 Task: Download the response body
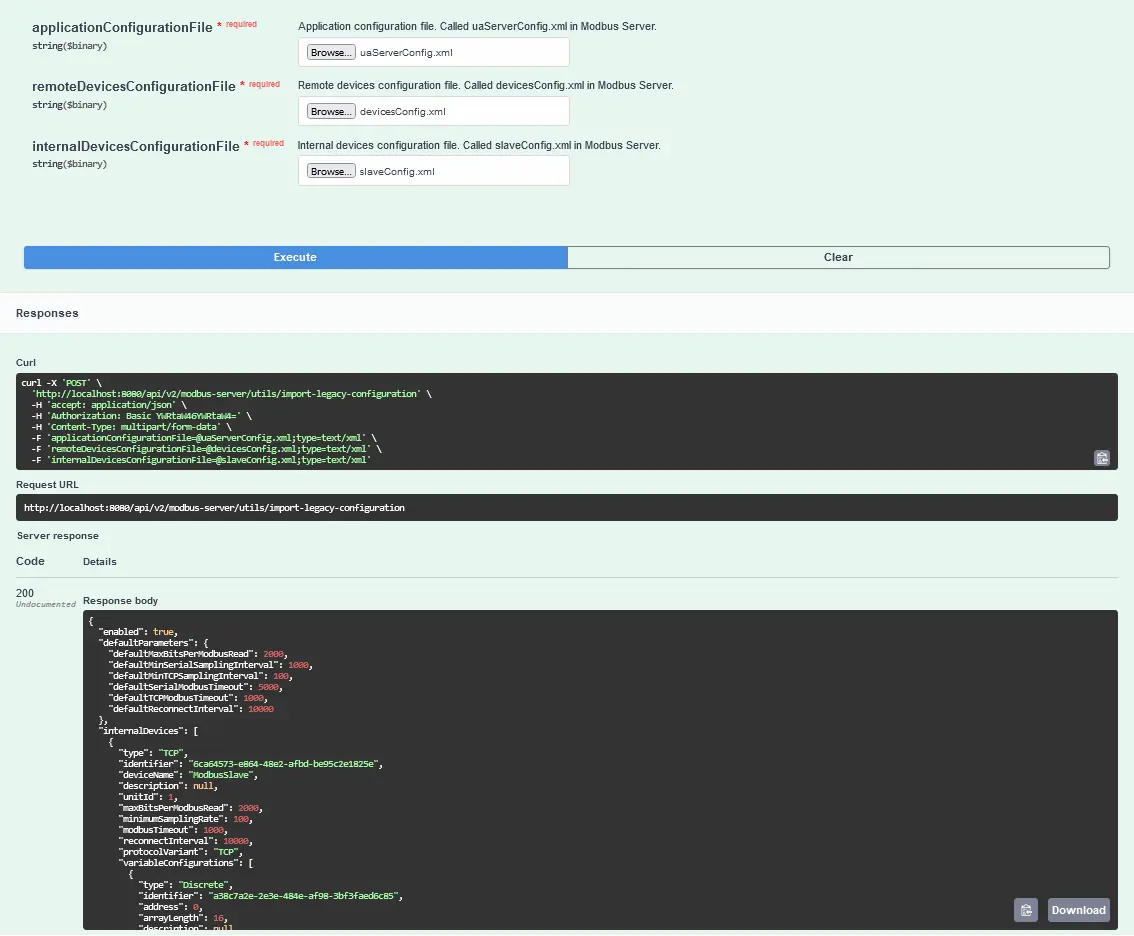point(1078,910)
